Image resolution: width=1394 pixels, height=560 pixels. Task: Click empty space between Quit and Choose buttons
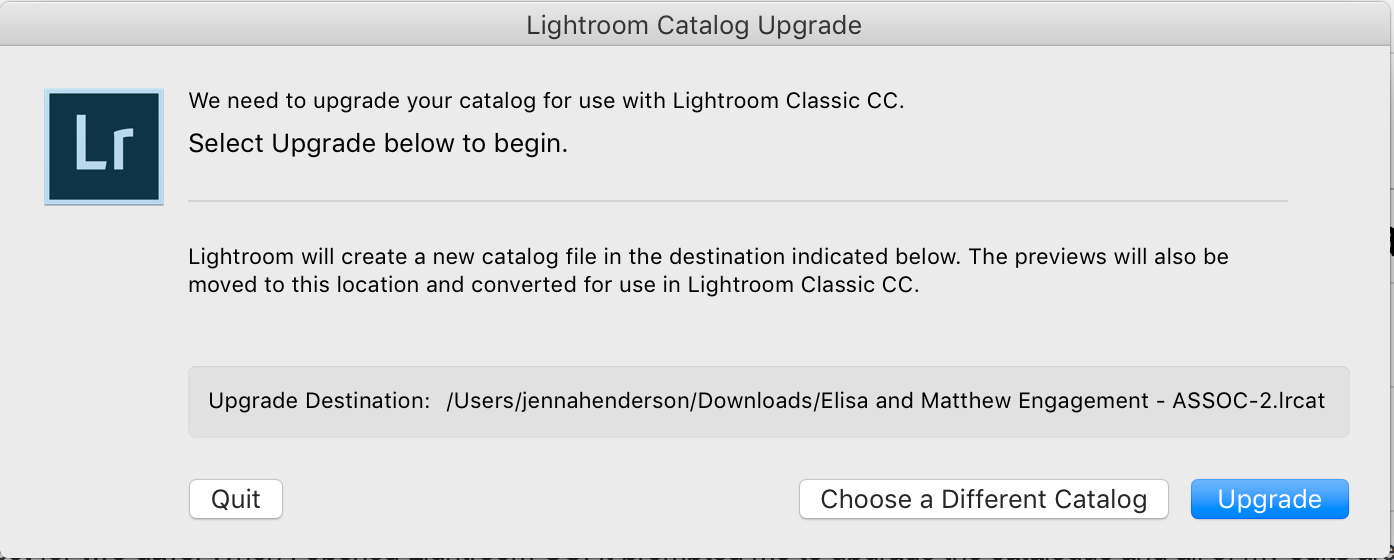pyautogui.click(x=540, y=499)
